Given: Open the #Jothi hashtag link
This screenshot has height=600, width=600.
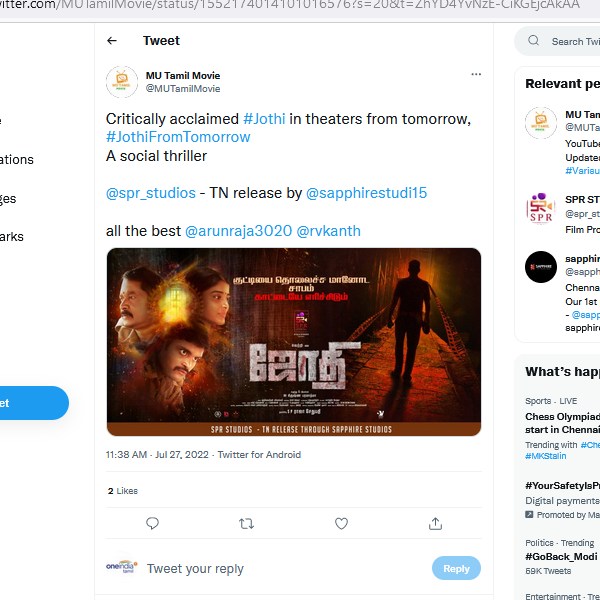Looking at the screenshot, I should pos(264,119).
